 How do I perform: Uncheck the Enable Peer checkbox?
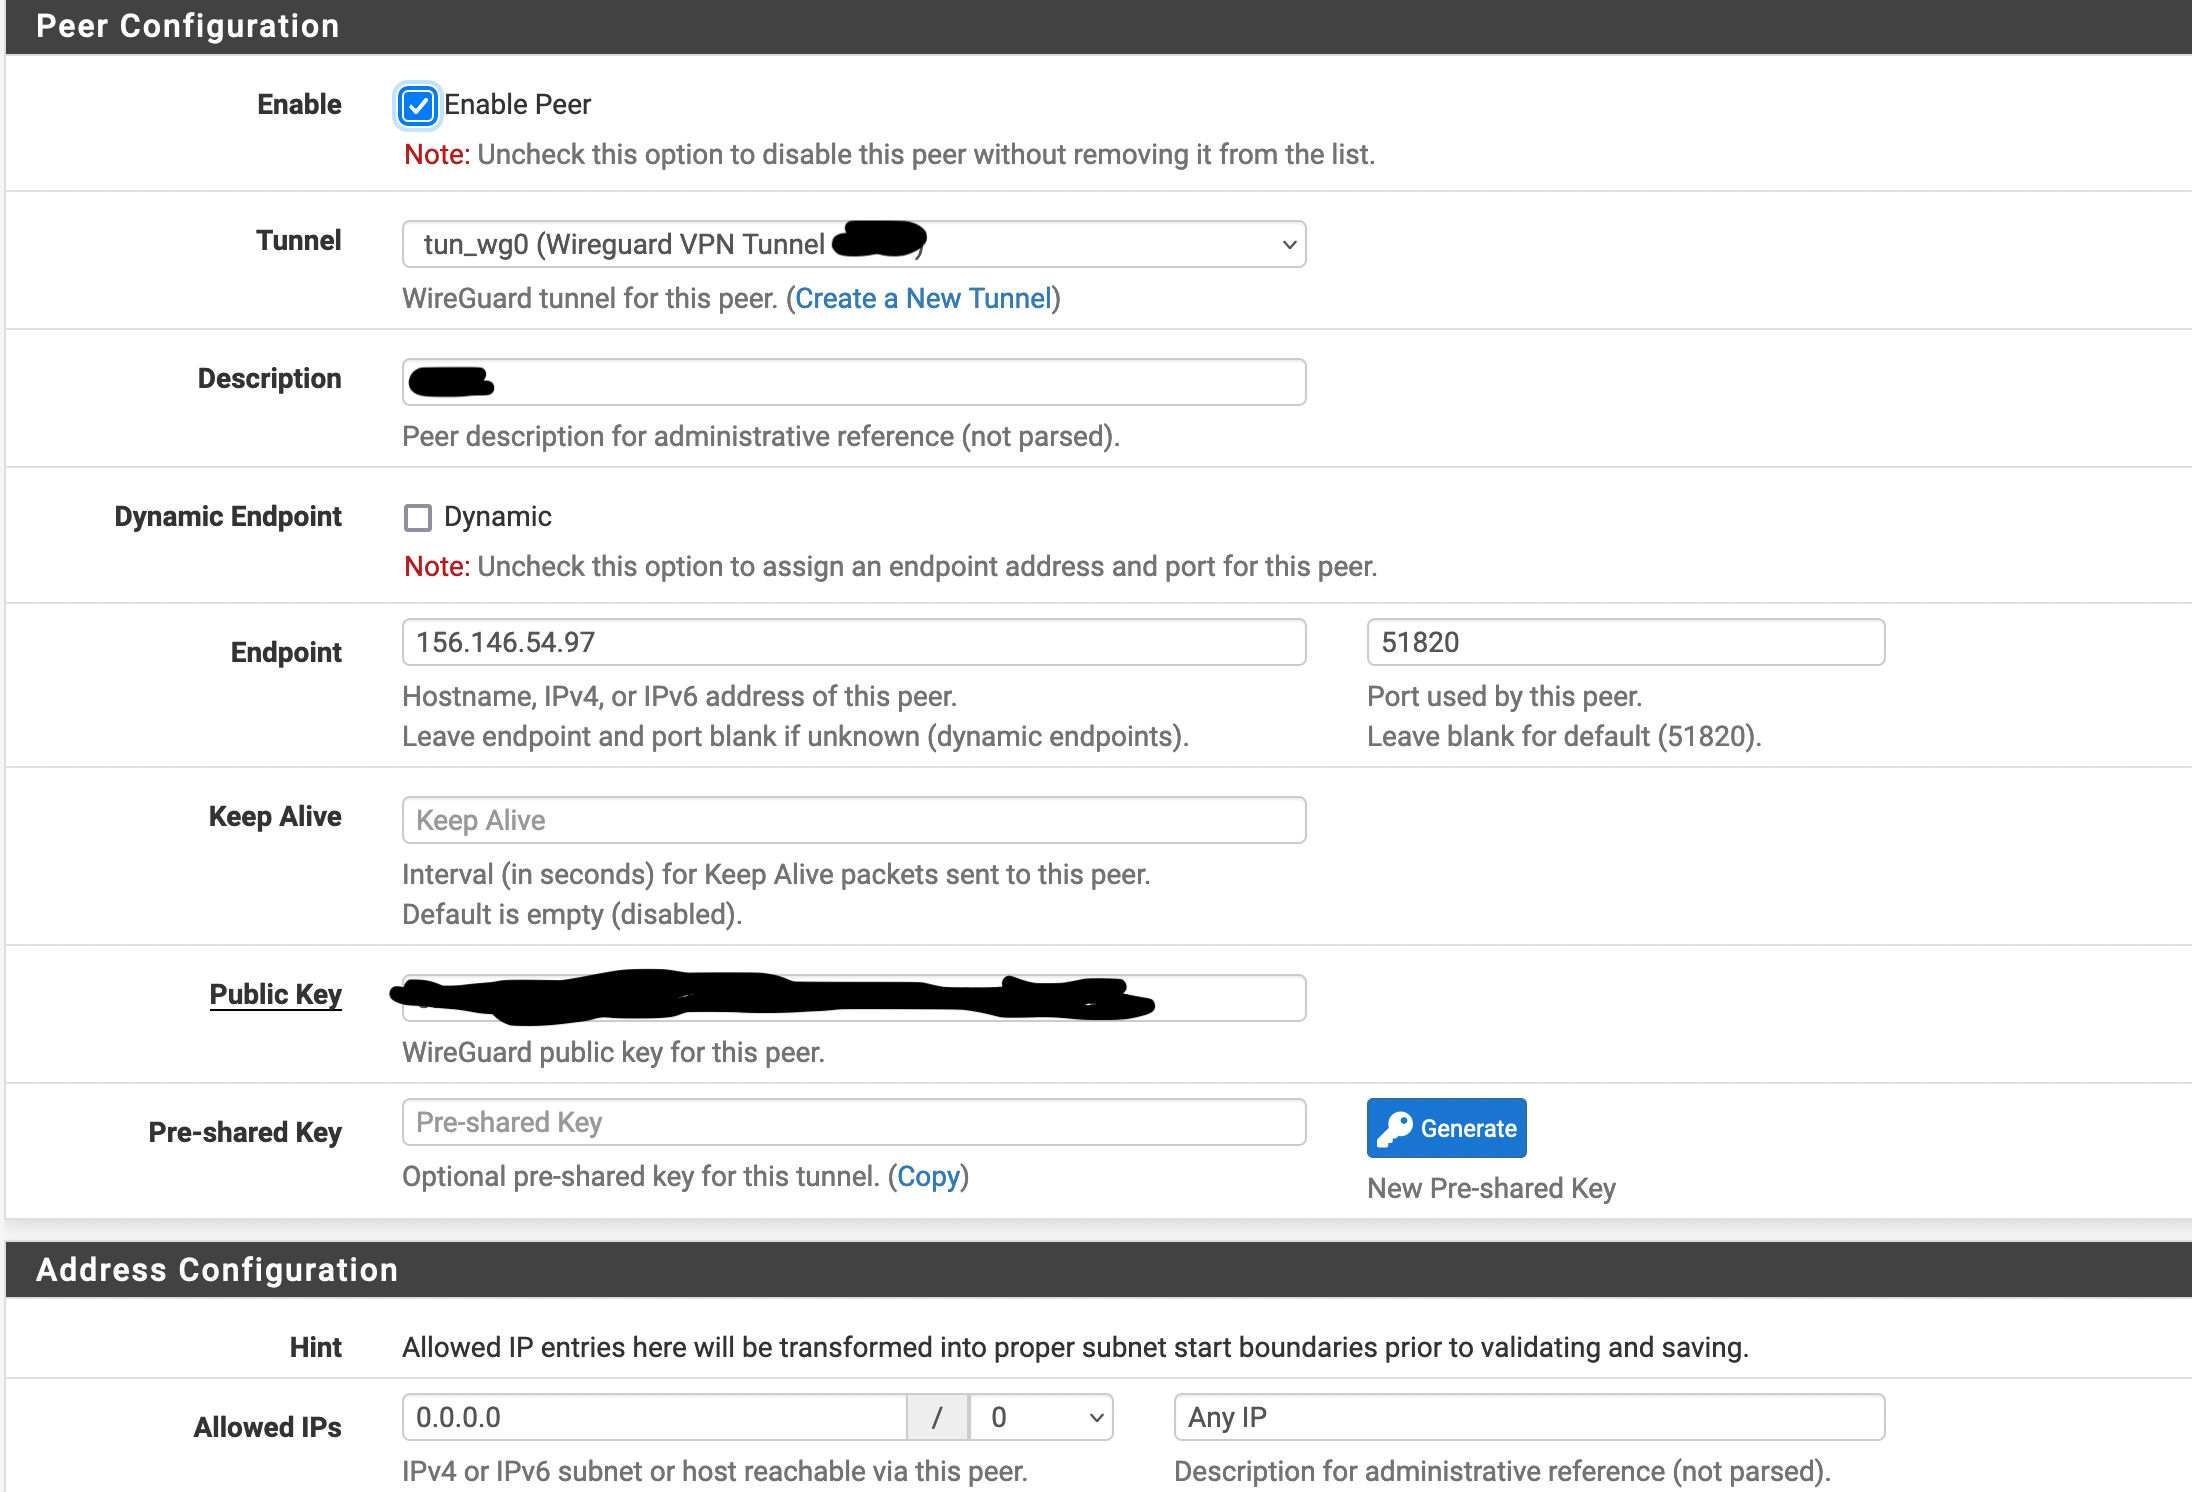(418, 106)
